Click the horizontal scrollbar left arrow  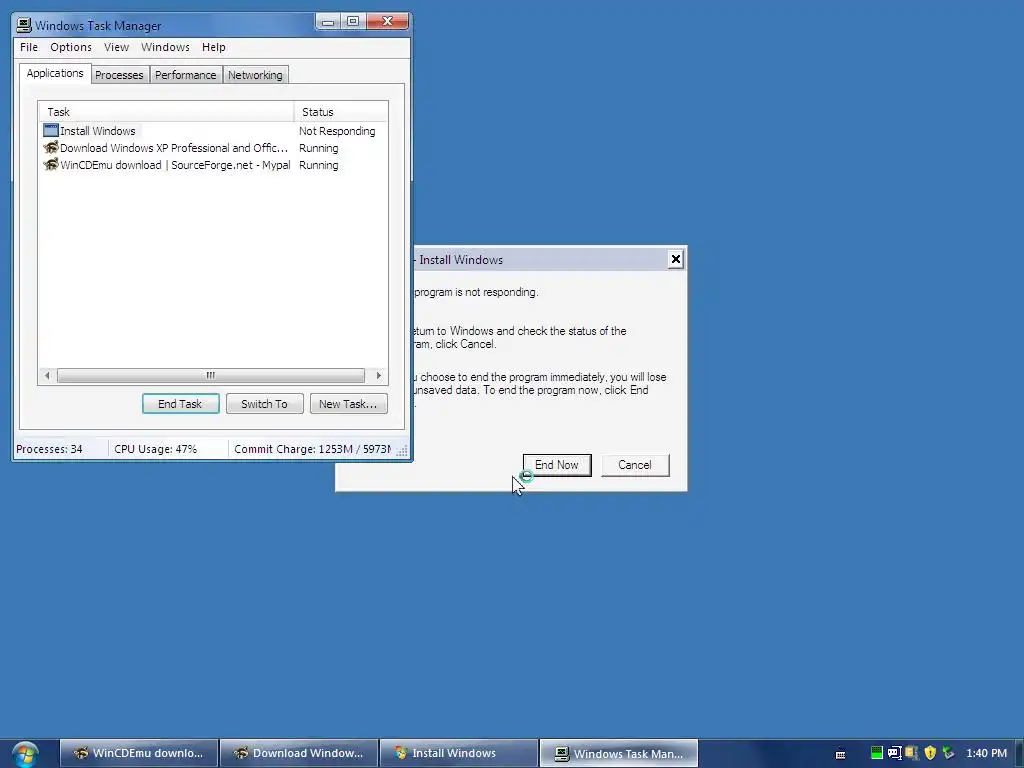click(47, 376)
